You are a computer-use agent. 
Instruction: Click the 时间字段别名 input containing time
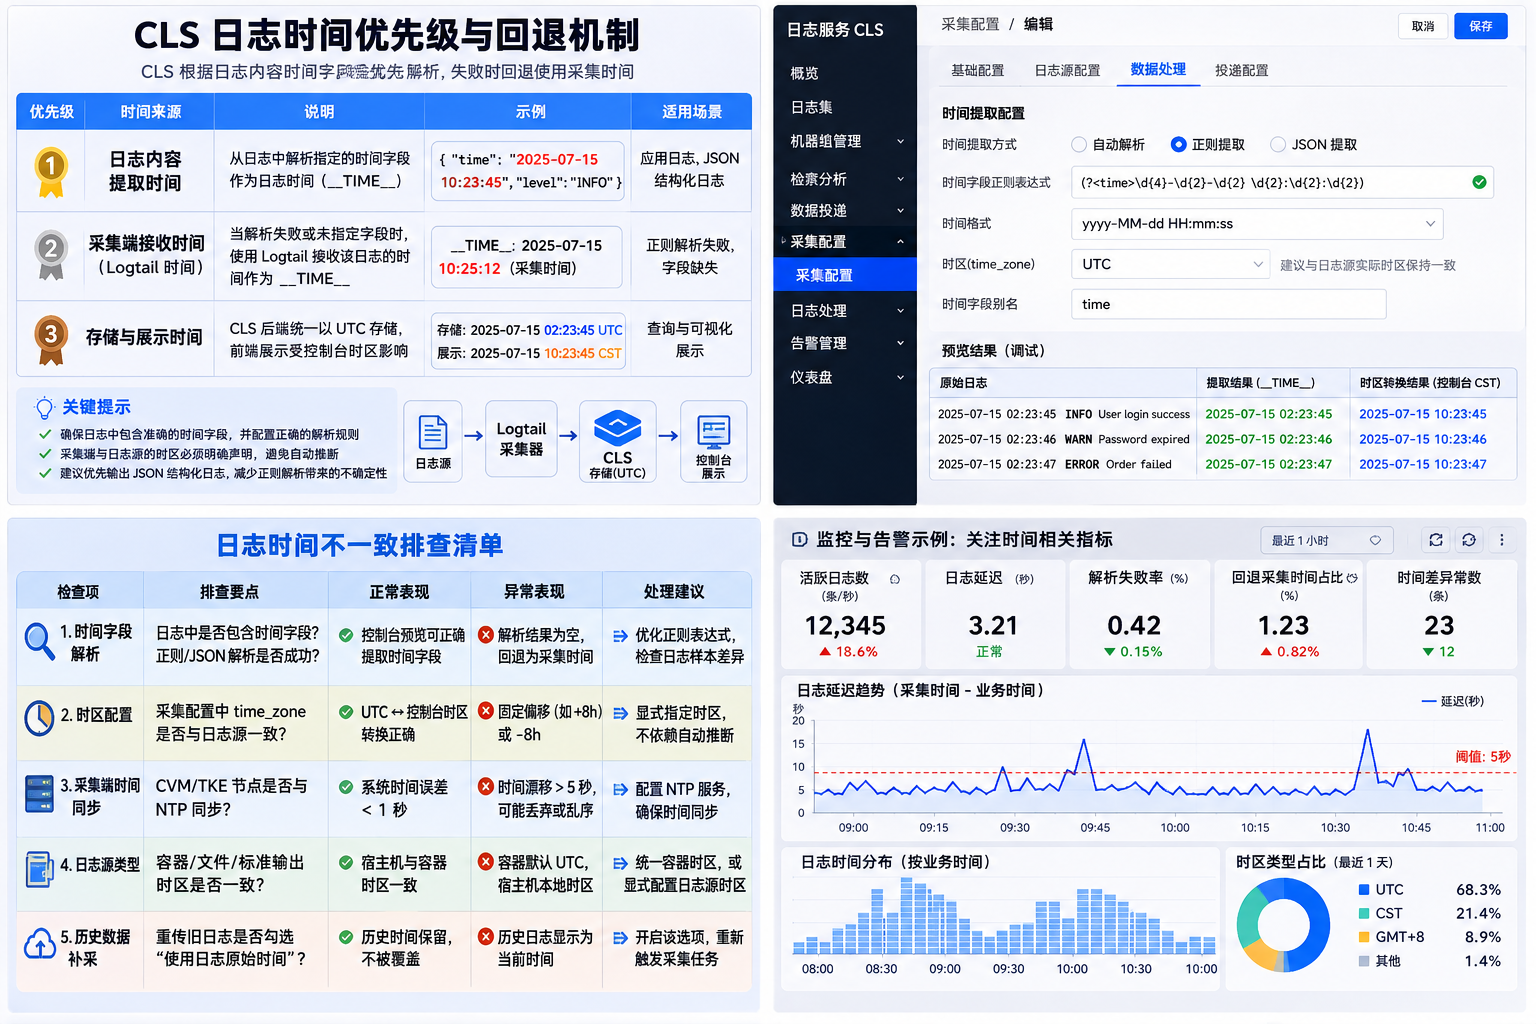coord(1228,304)
